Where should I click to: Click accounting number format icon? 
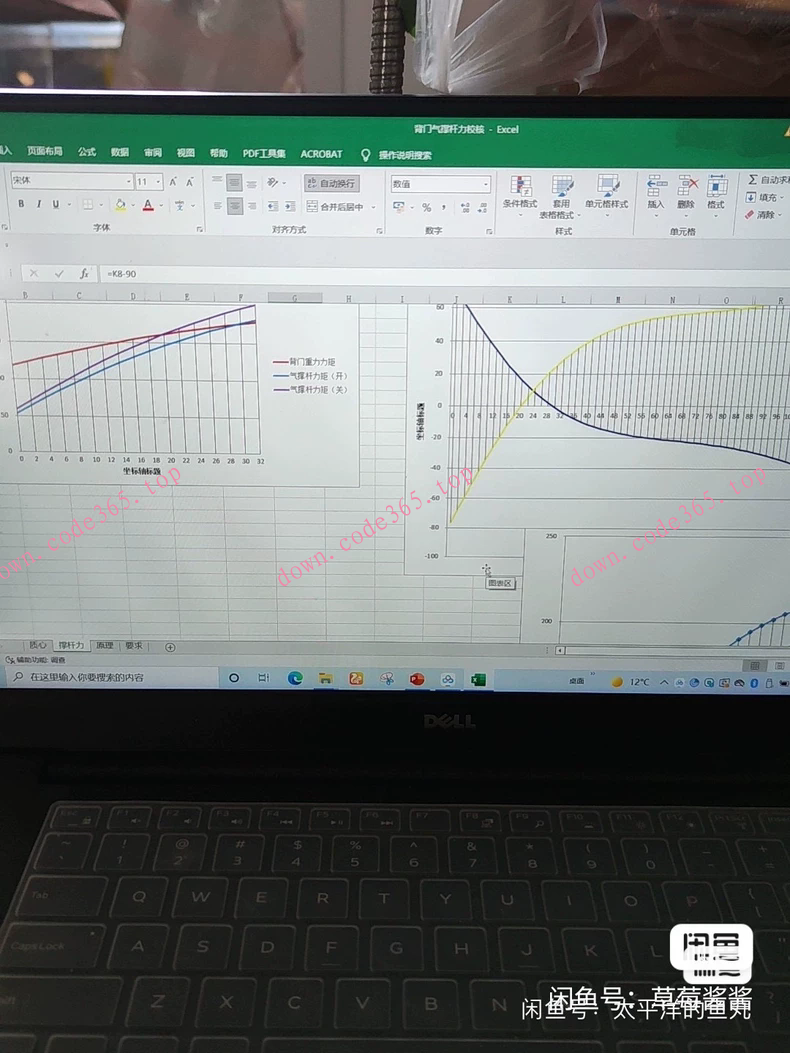coord(399,207)
